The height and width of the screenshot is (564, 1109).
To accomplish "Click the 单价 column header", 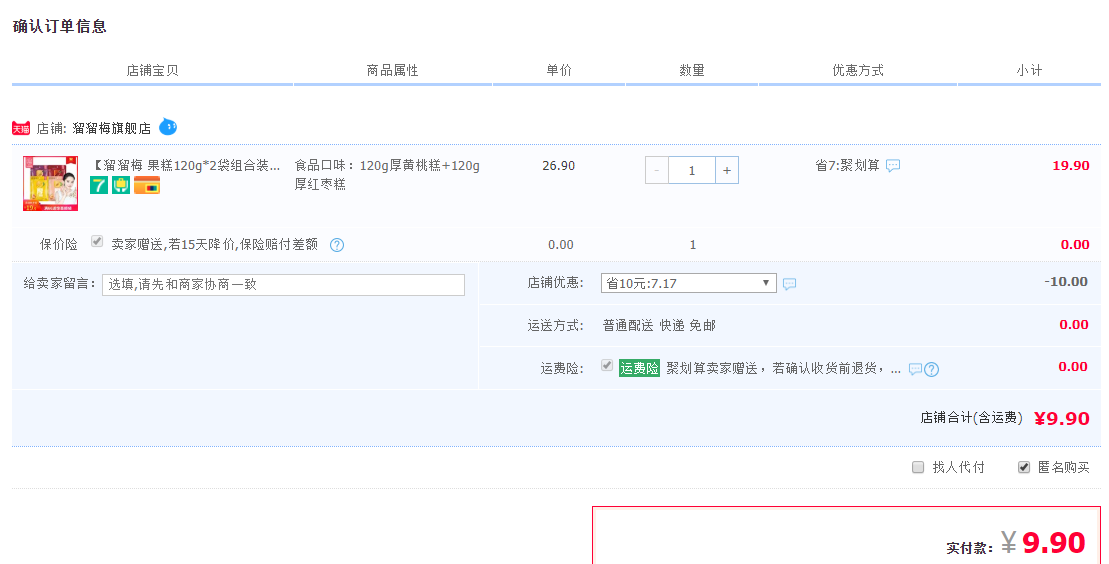I will 559,70.
